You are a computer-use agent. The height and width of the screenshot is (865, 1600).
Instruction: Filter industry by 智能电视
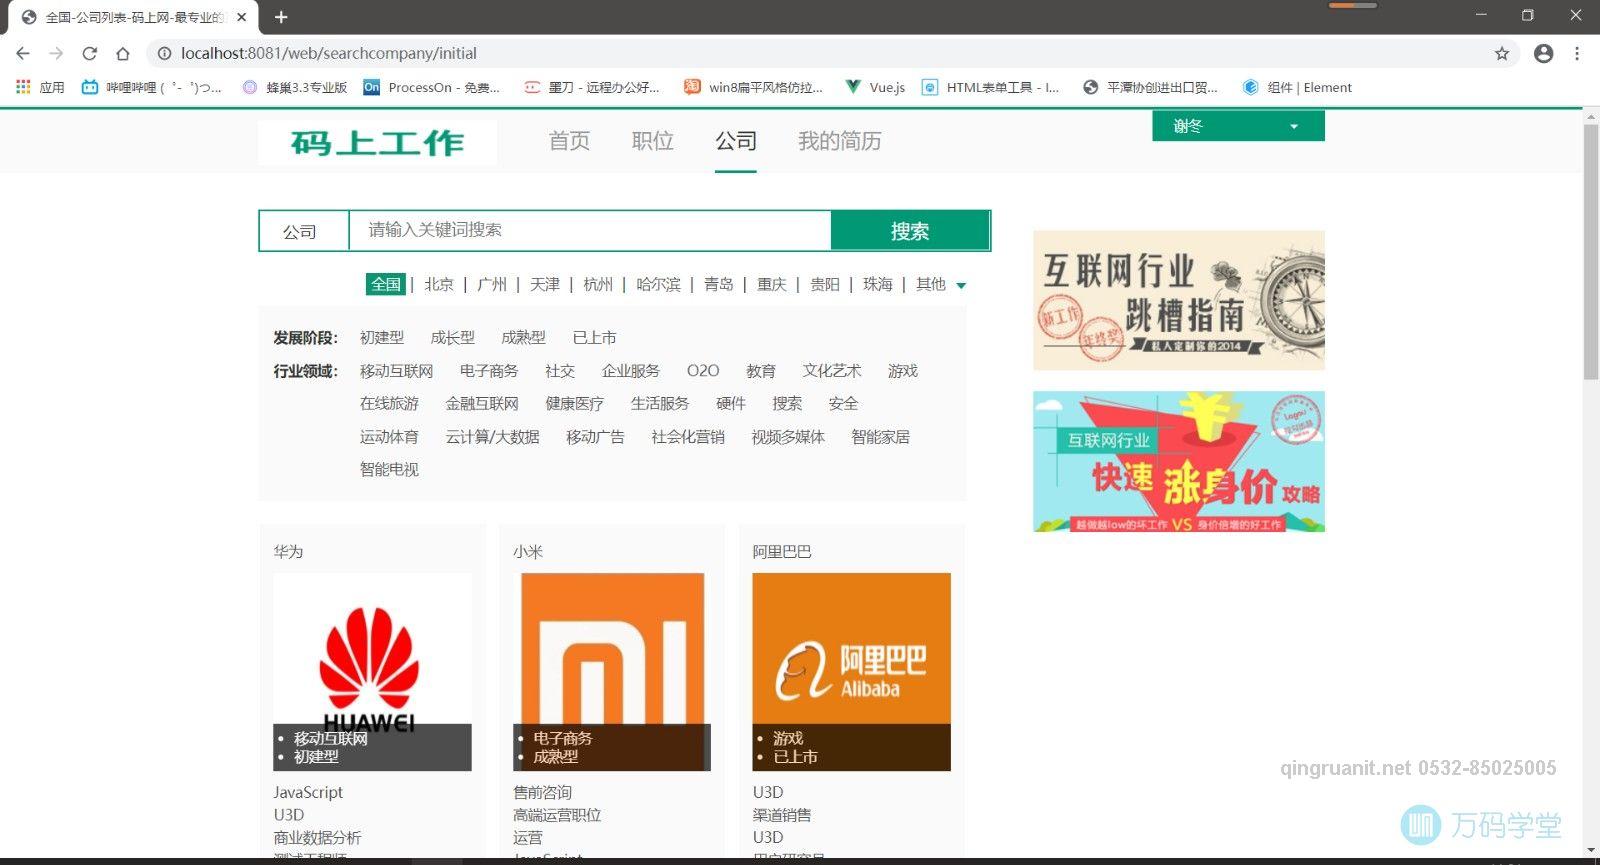coord(389,469)
